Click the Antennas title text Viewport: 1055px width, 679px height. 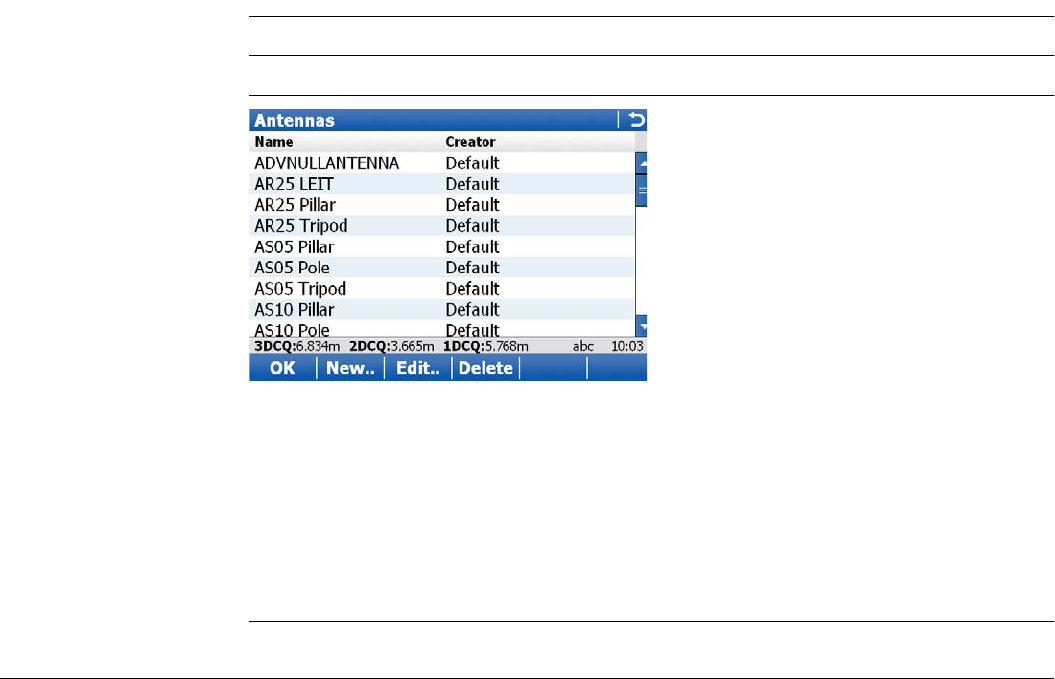tap(294, 120)
